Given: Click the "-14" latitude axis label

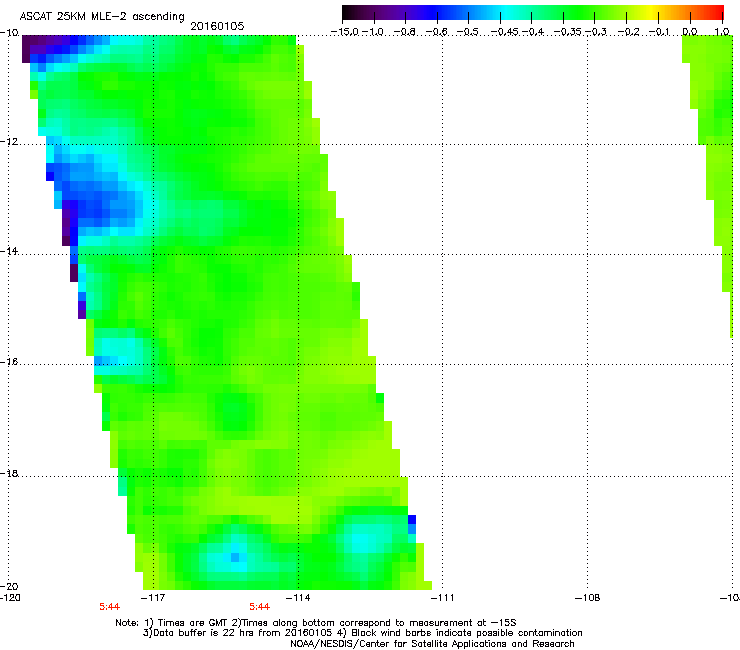Looking at the screenshot, I should [9, 251].
